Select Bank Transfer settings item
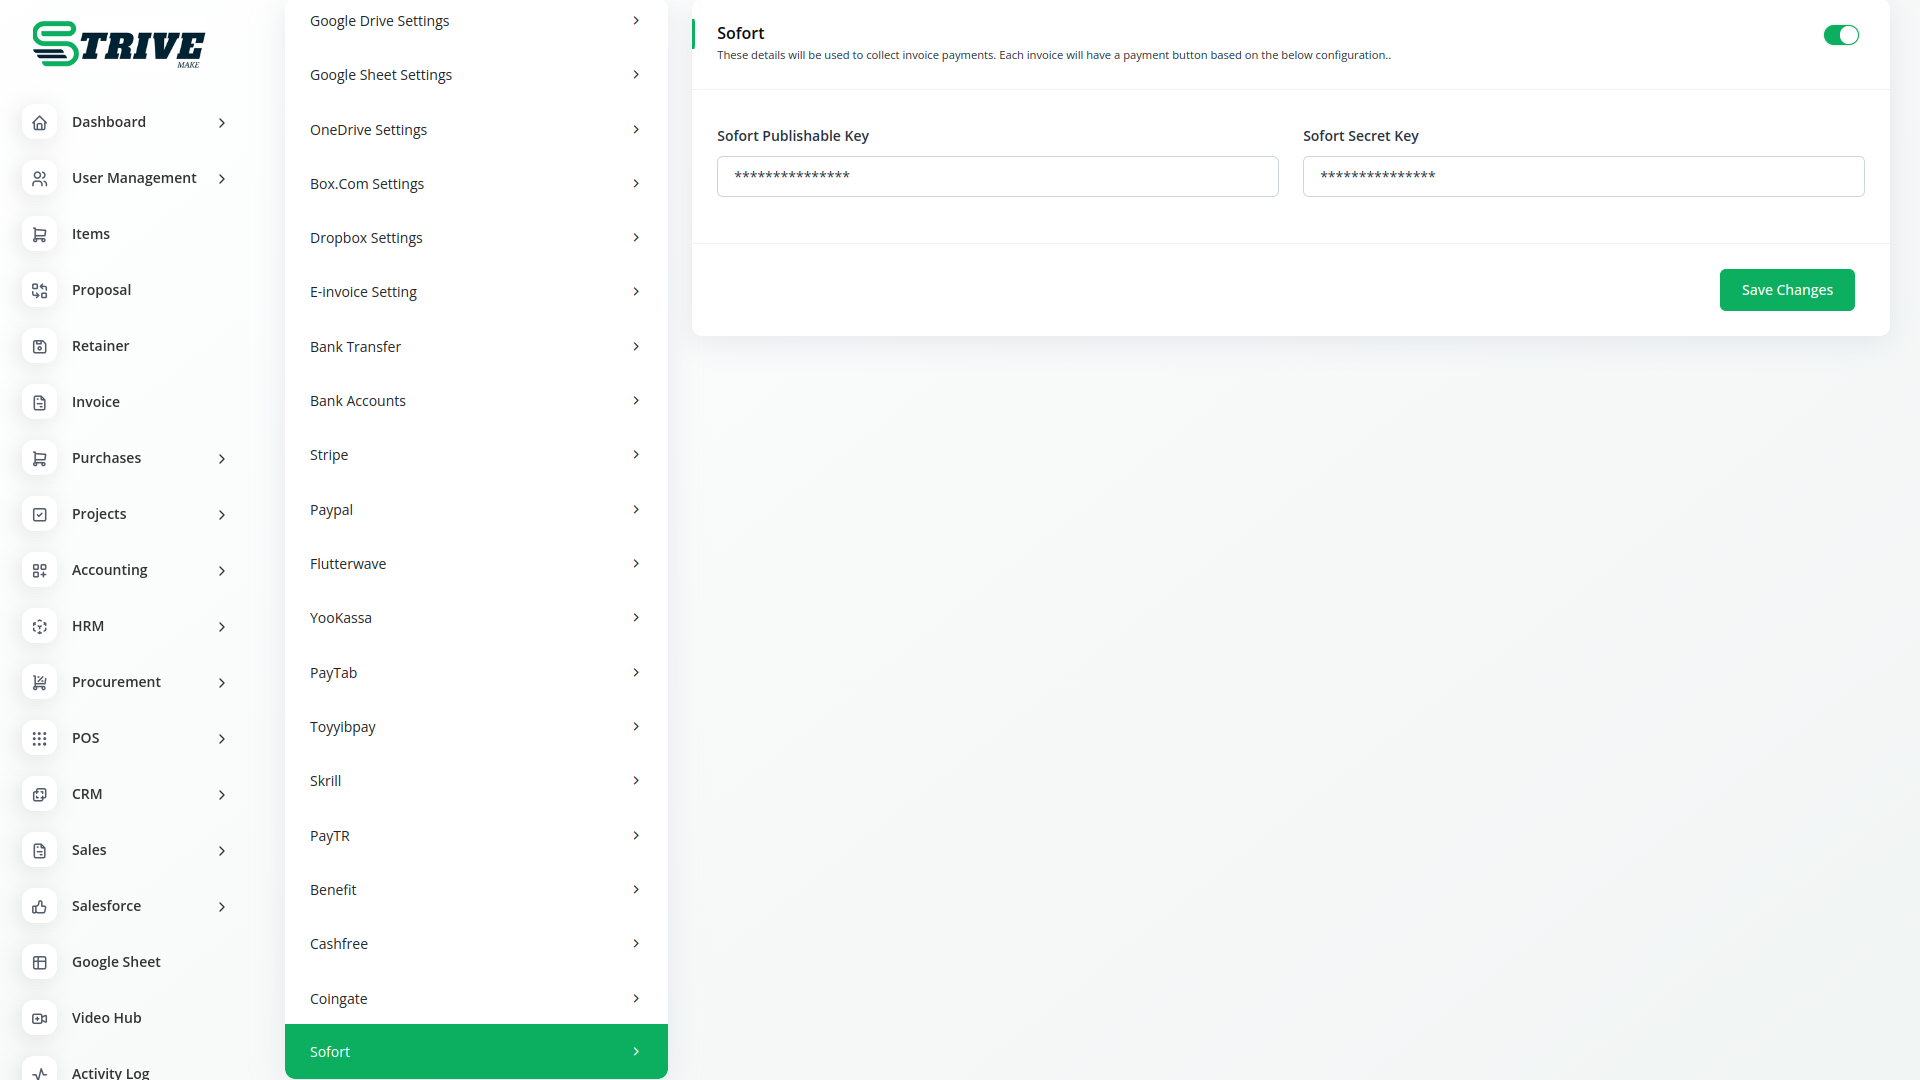Screen dimensions: 1920x1080 [475, 347]
